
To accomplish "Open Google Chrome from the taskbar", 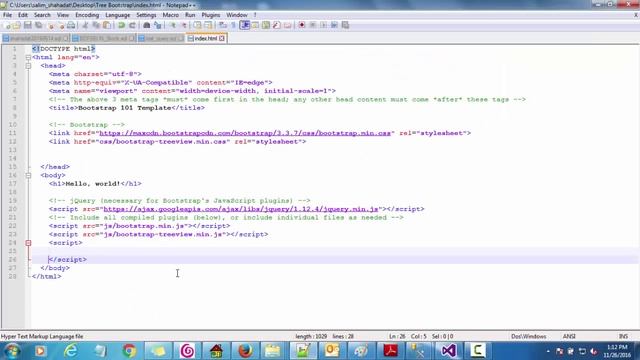I will tap(129, 351).
